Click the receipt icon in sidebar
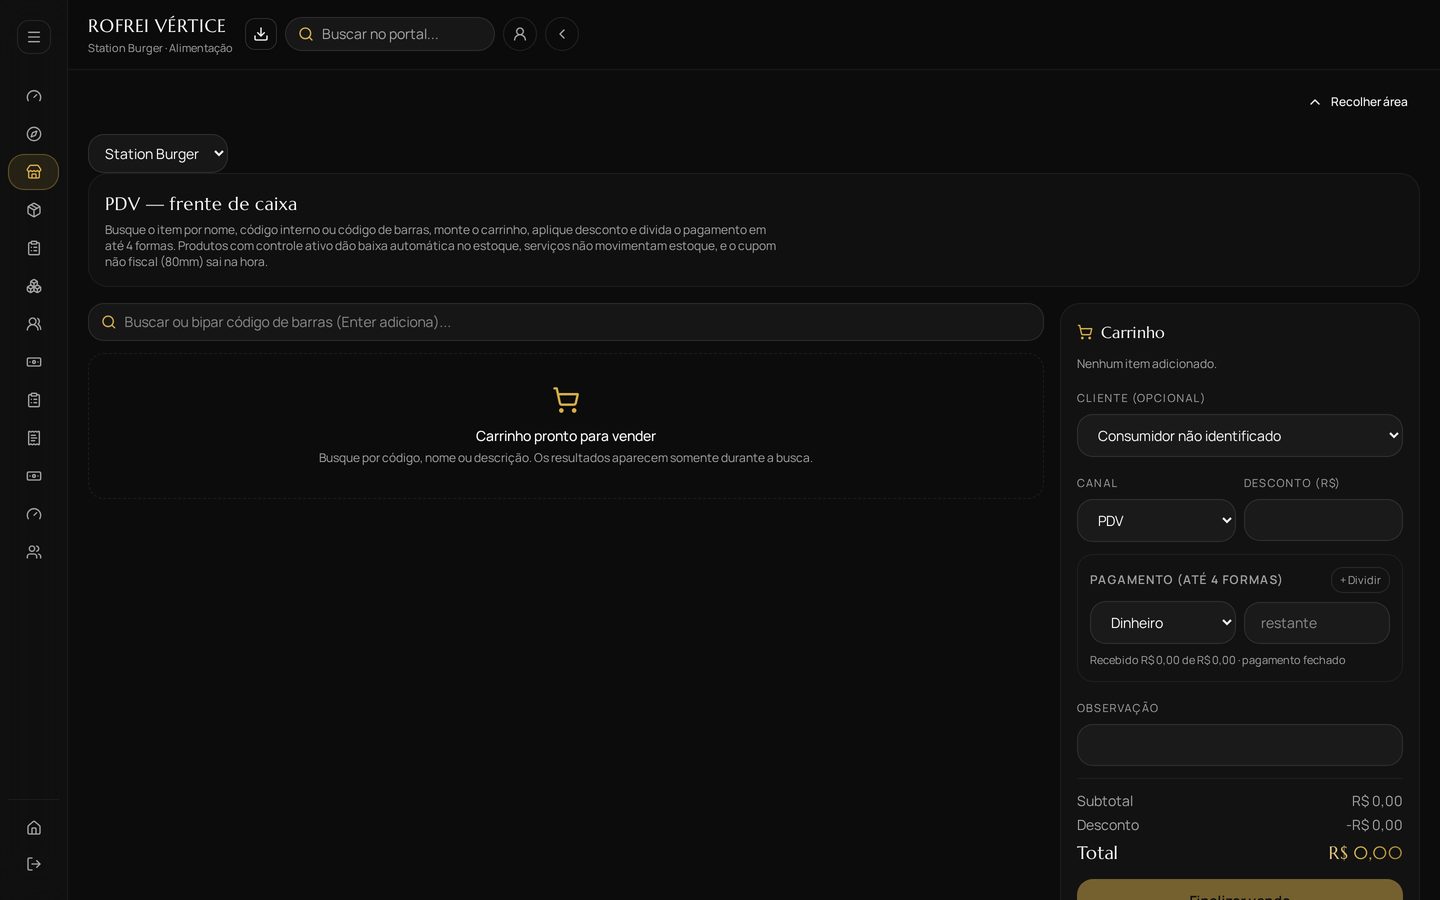Image resolution: width=1440 pixels, height=900 pixels. click(x=34, y=438)
